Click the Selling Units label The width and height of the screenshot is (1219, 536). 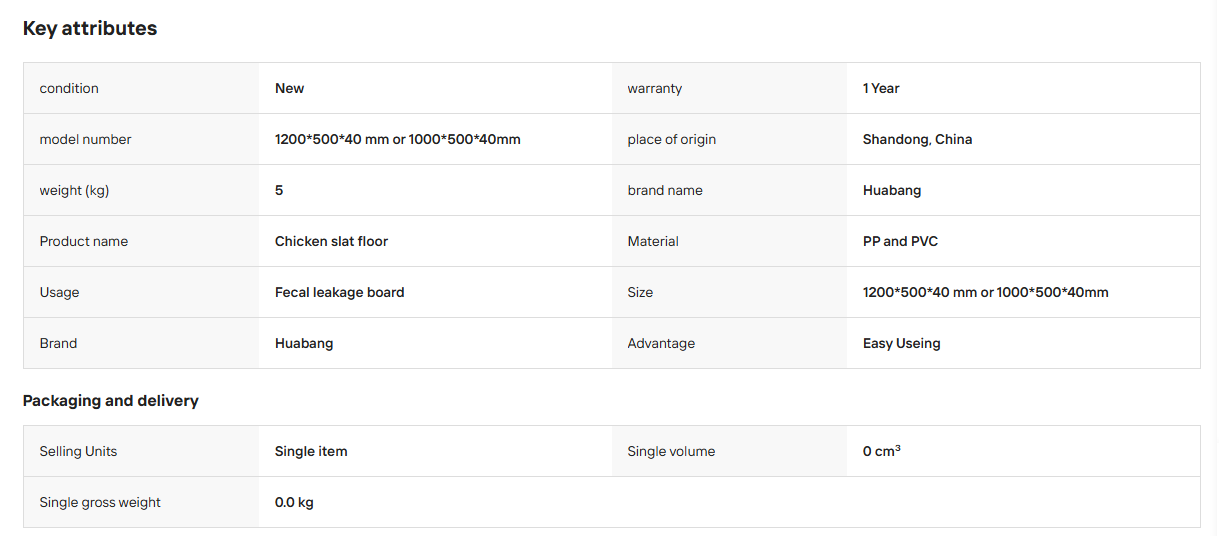(x=78, y=451)
